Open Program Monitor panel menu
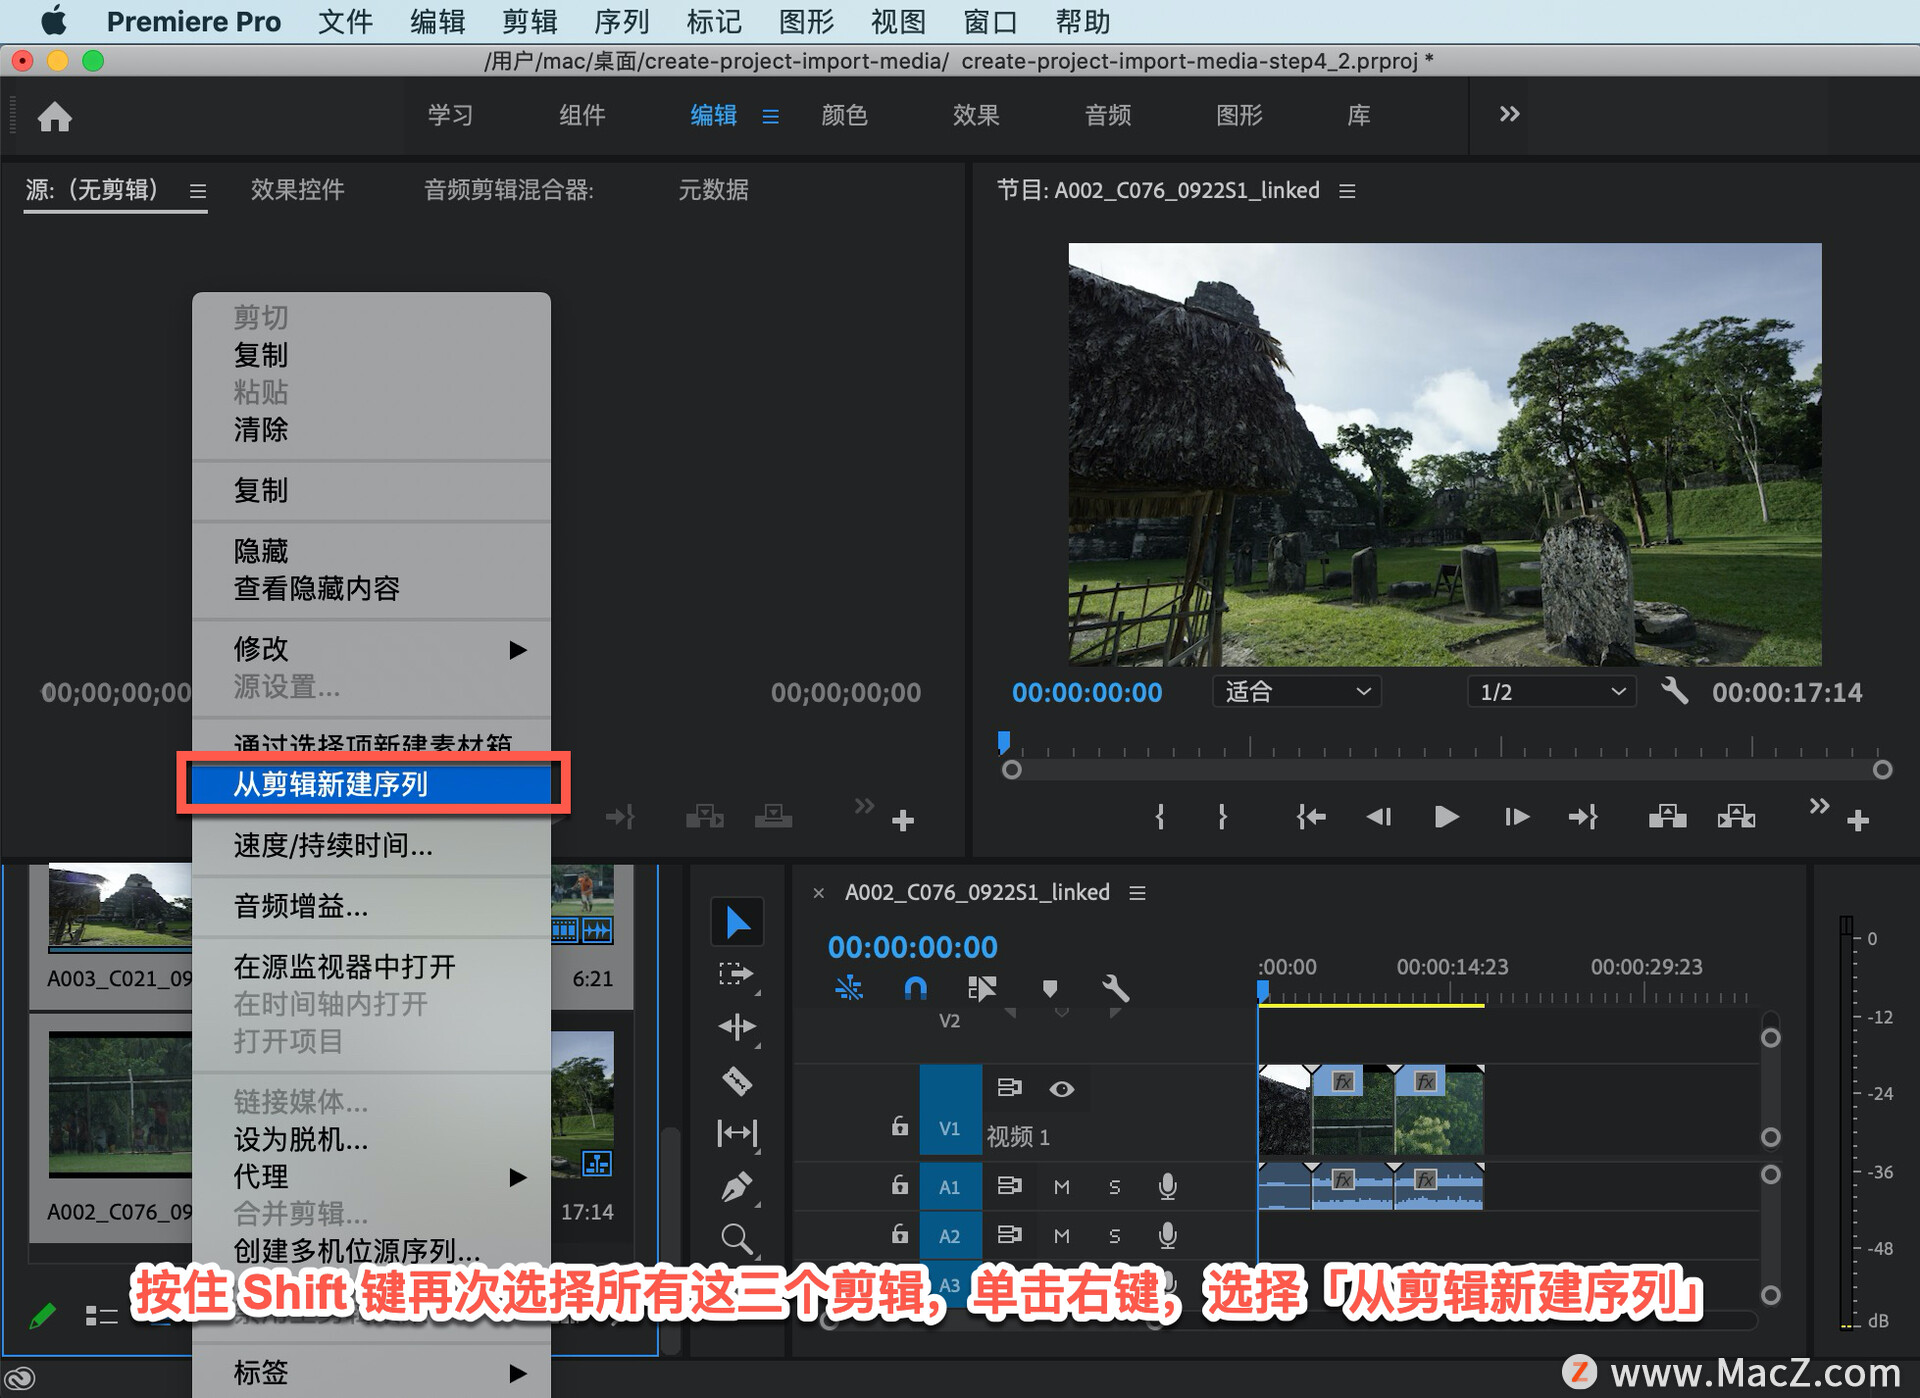This screenshot has width=1920, height=1398. point(1347,190)
